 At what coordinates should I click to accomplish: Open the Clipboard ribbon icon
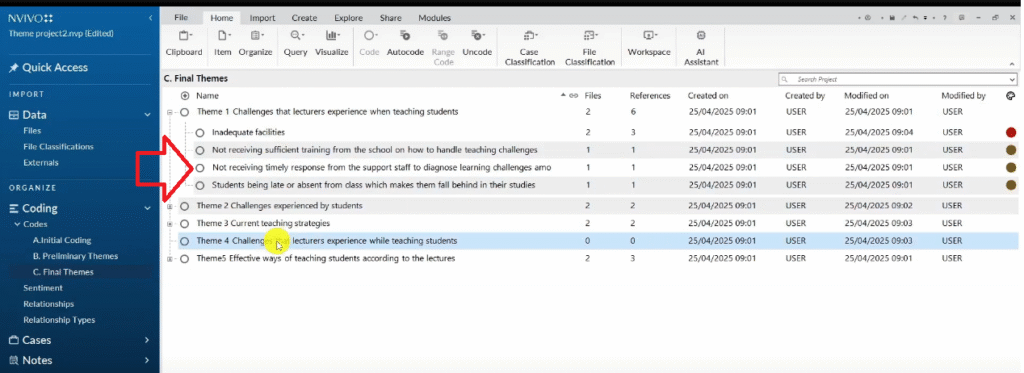[x=184, y=35]
